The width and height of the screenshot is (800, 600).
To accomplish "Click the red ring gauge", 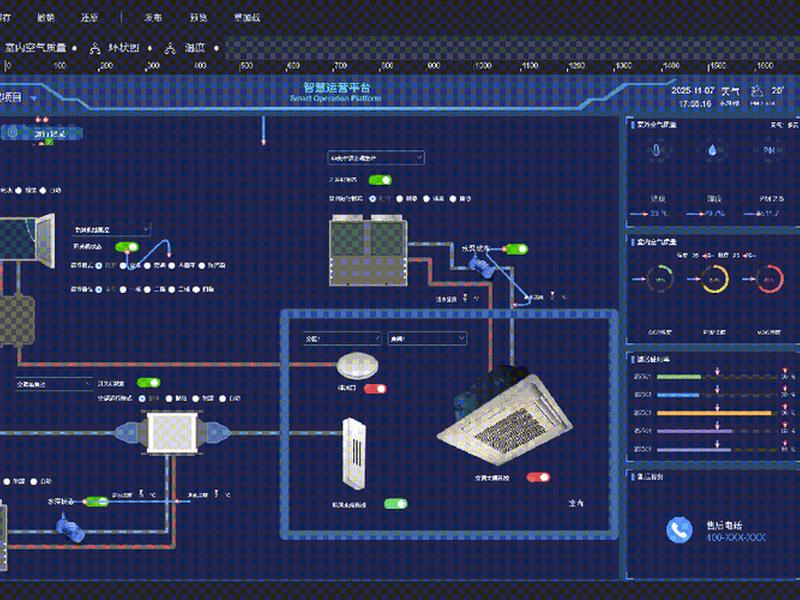I will coord(770,279).
